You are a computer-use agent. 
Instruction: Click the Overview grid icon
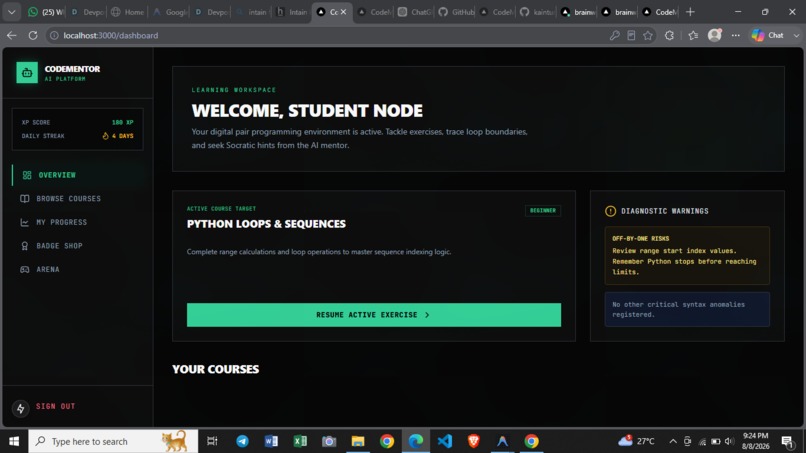pyautogui.click(x=27, y=175)
